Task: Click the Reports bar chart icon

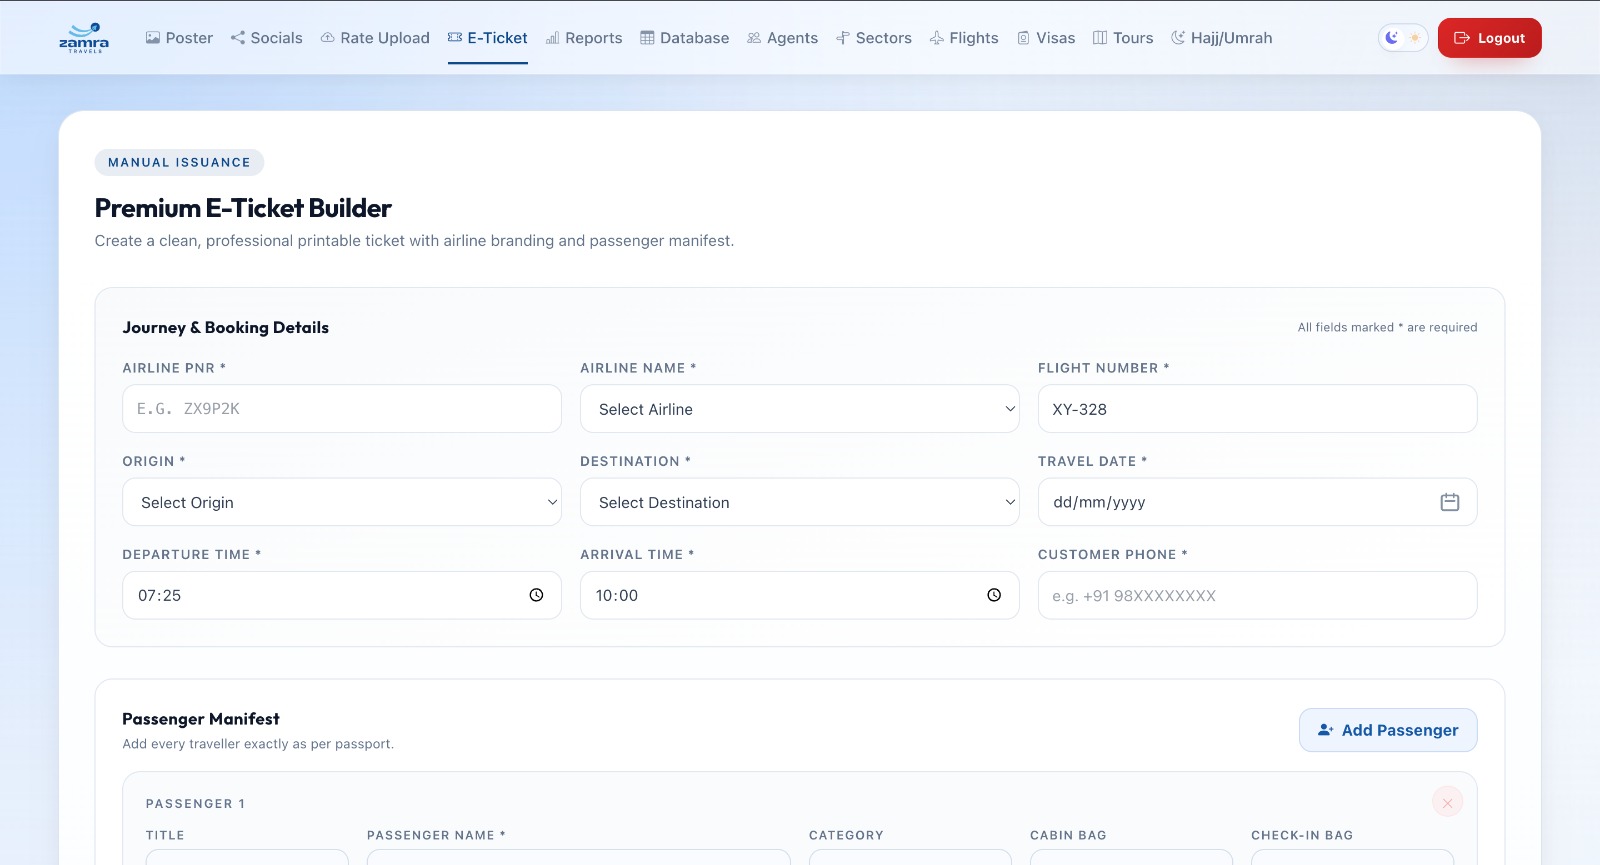Action: point(552,38)
